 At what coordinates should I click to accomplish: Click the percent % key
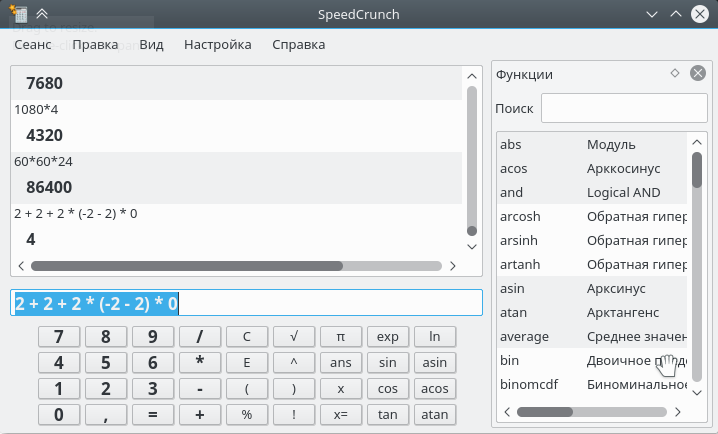click(247, 415)
